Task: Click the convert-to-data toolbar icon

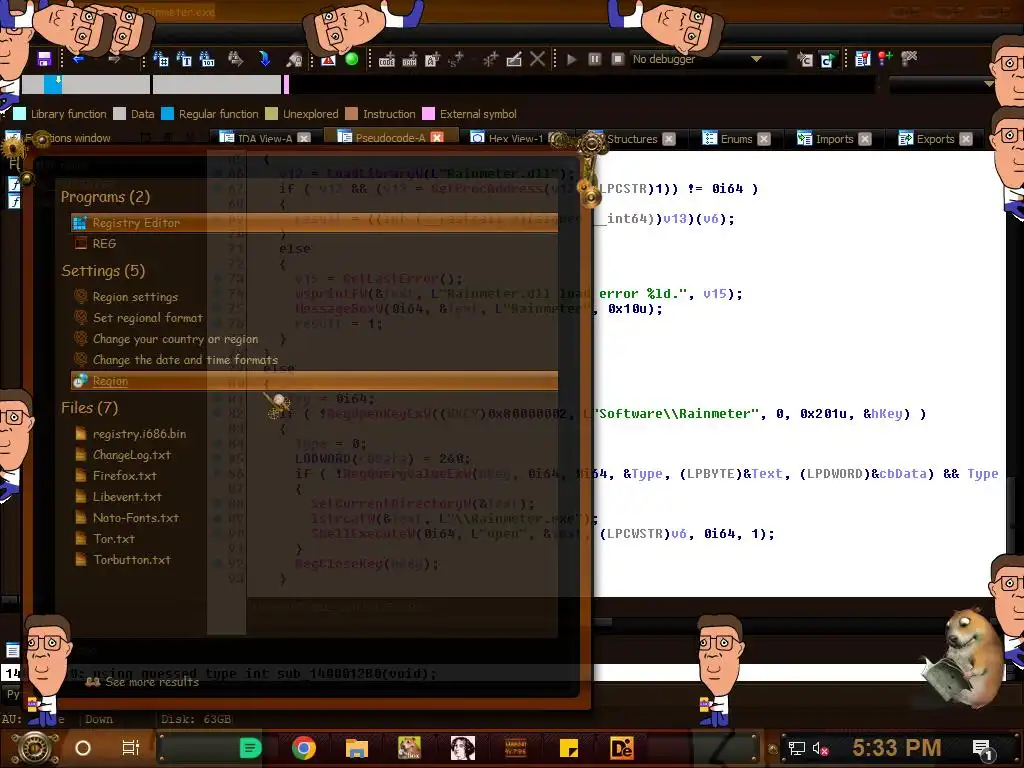Action: point(409,60)
